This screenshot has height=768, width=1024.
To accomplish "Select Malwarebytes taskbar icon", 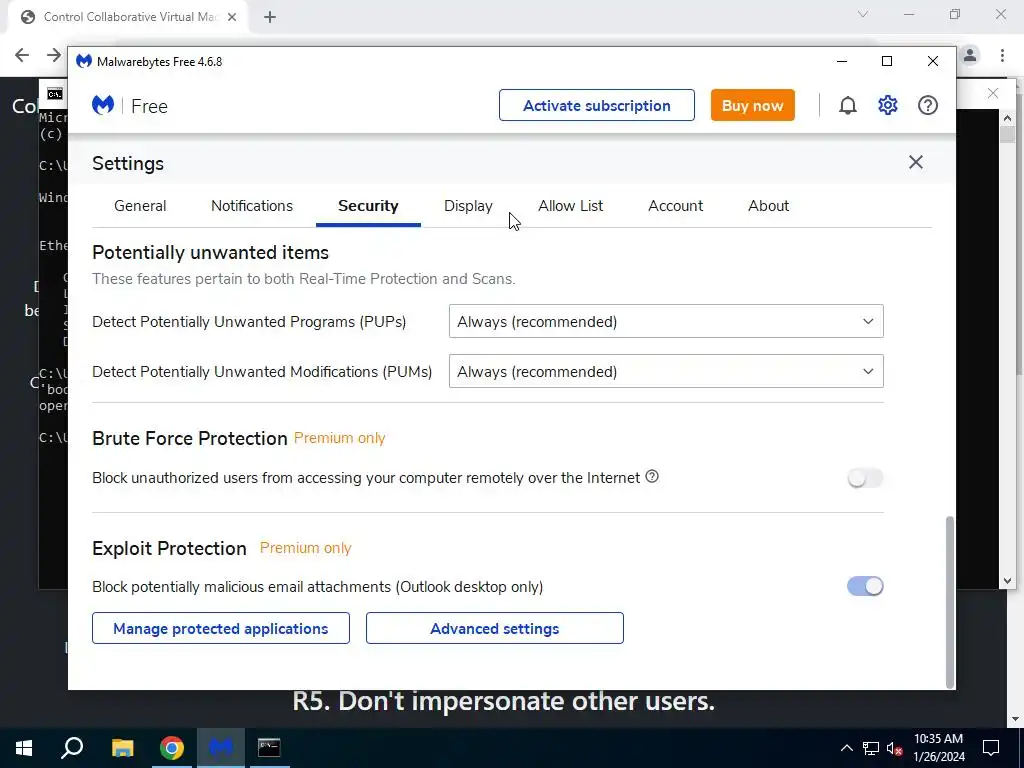I will point(221,748).
